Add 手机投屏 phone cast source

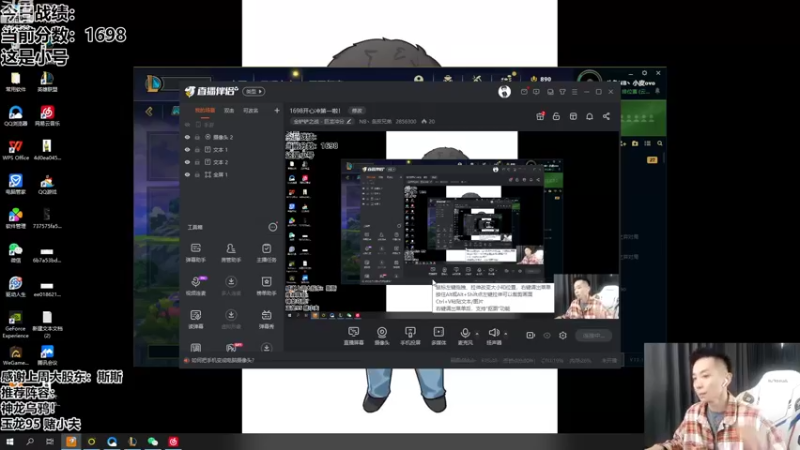click(410, 336)
